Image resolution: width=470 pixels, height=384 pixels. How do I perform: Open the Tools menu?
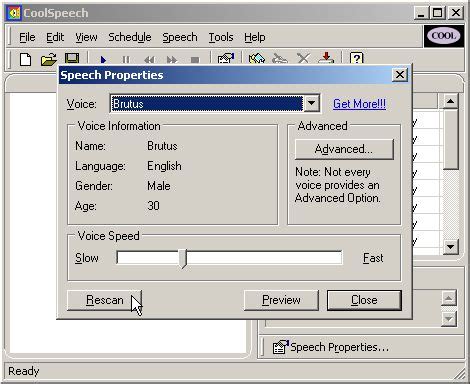coord(221,37)
